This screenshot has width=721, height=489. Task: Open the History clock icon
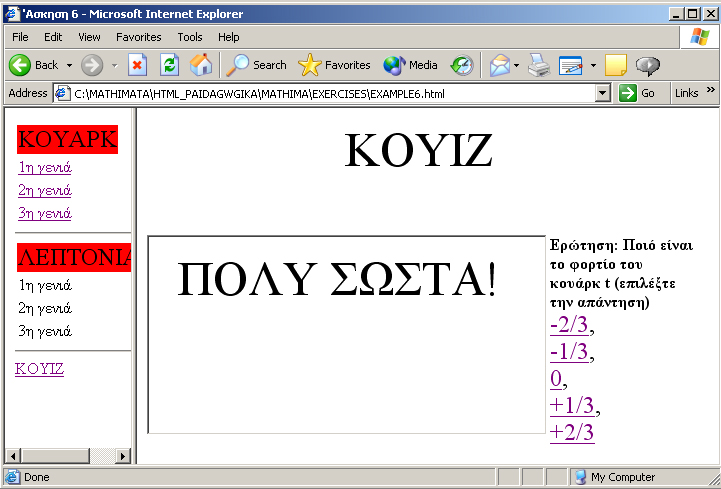point(462,65)
